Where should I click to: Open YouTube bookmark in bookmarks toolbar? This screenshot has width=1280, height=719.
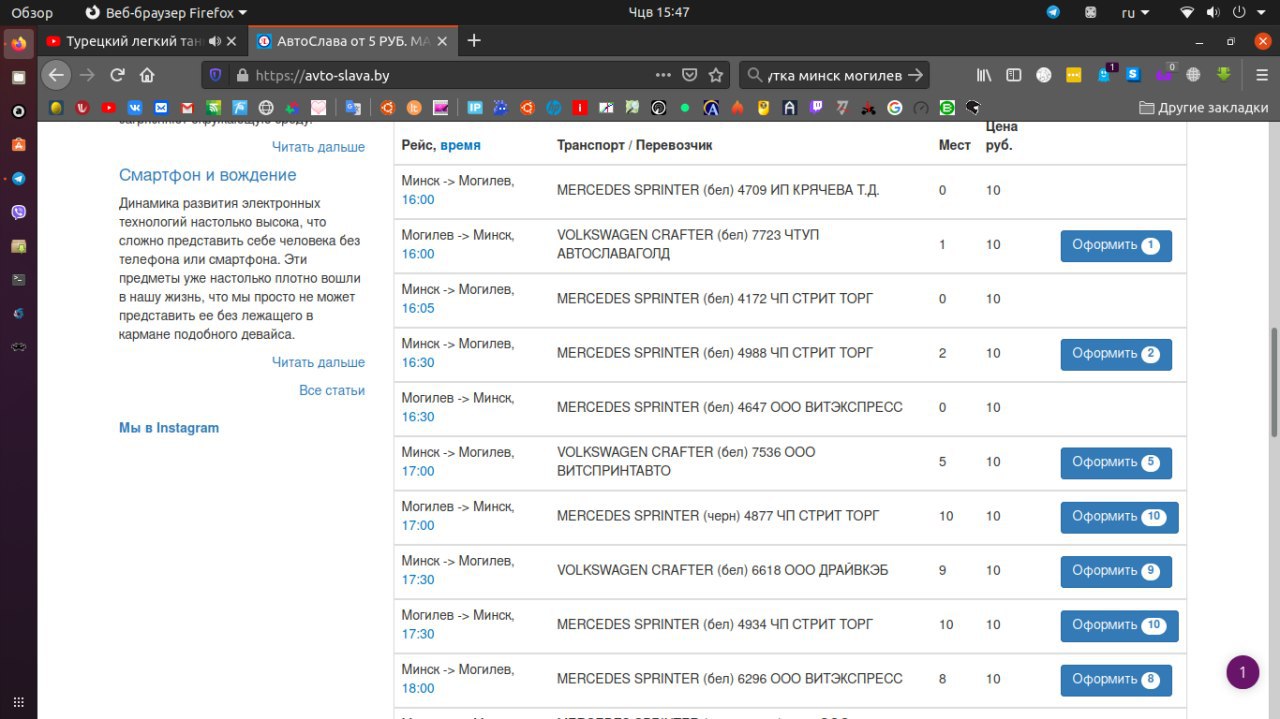click(x=108, y=107)
